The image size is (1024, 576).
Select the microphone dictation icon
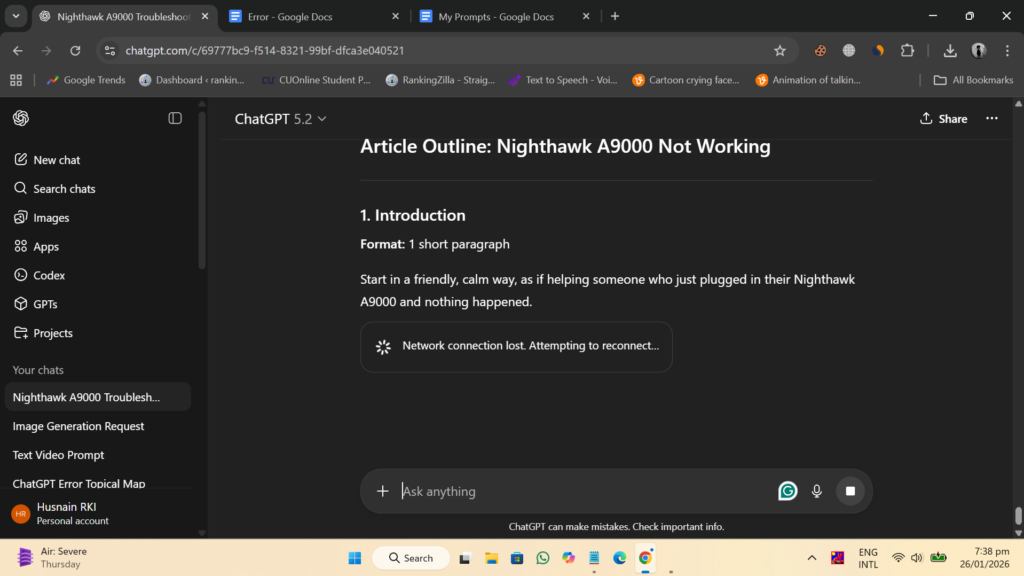(817, 491)
